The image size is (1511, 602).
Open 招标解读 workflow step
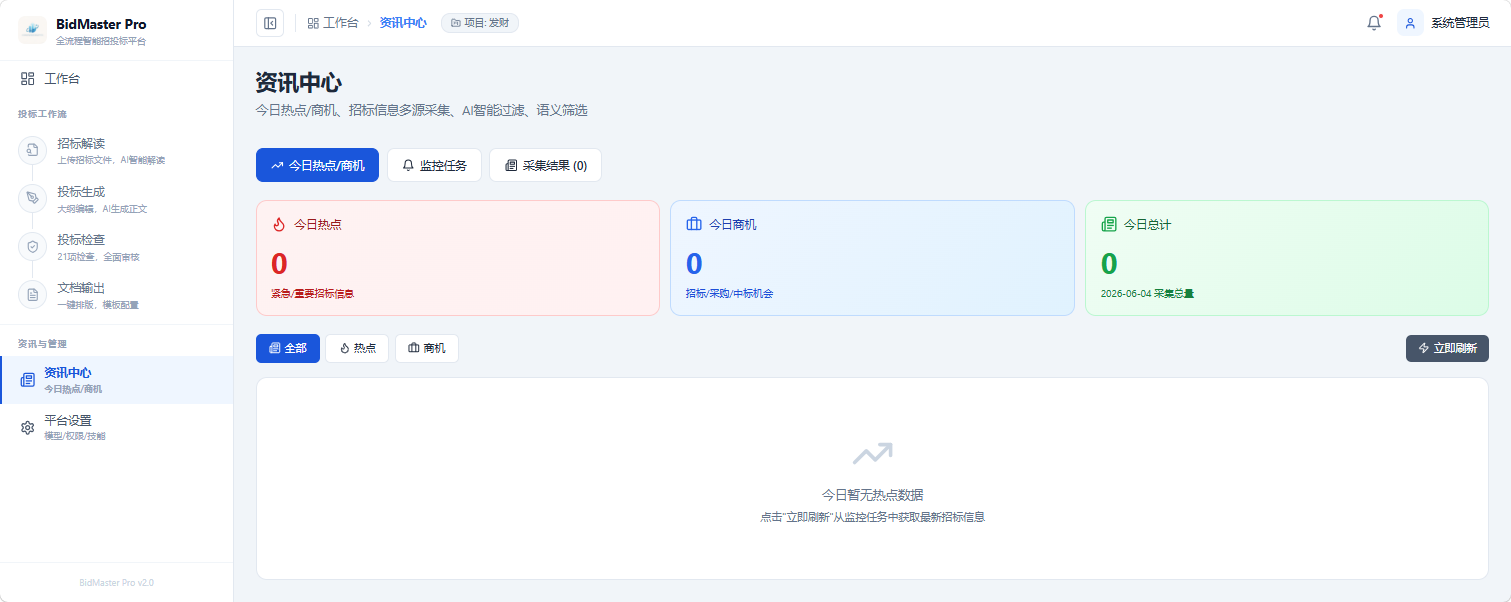[x=116, y=151]
